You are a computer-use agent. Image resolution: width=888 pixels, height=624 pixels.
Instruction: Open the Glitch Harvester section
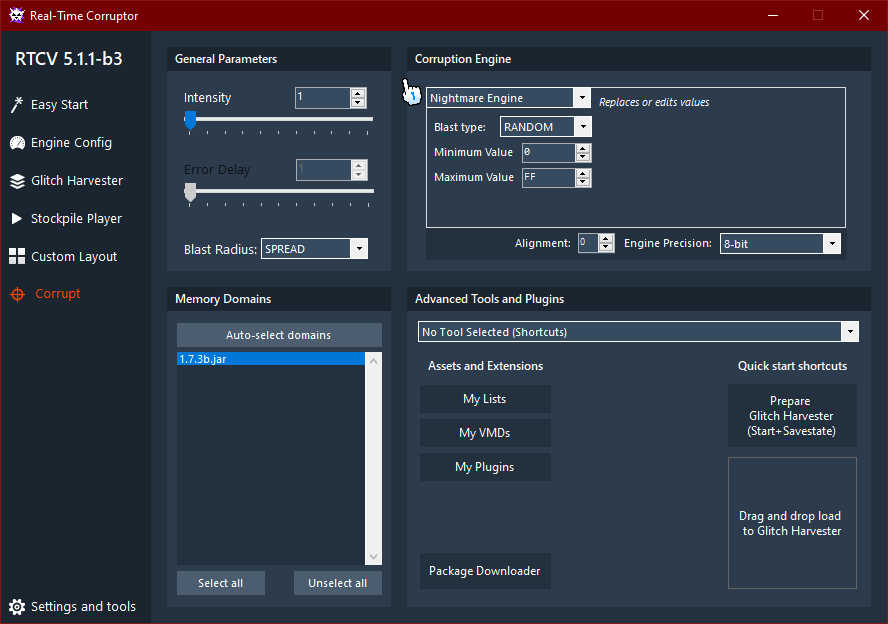click(77, 181)
